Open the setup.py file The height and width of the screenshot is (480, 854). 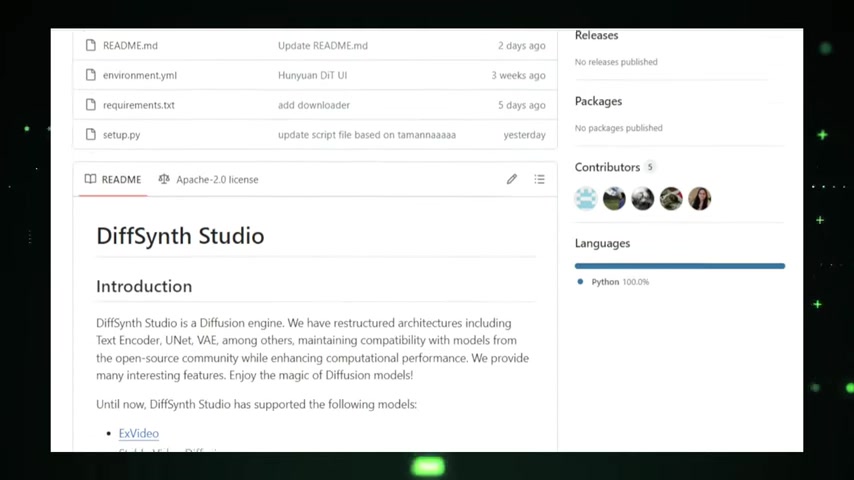click(121, 135)
